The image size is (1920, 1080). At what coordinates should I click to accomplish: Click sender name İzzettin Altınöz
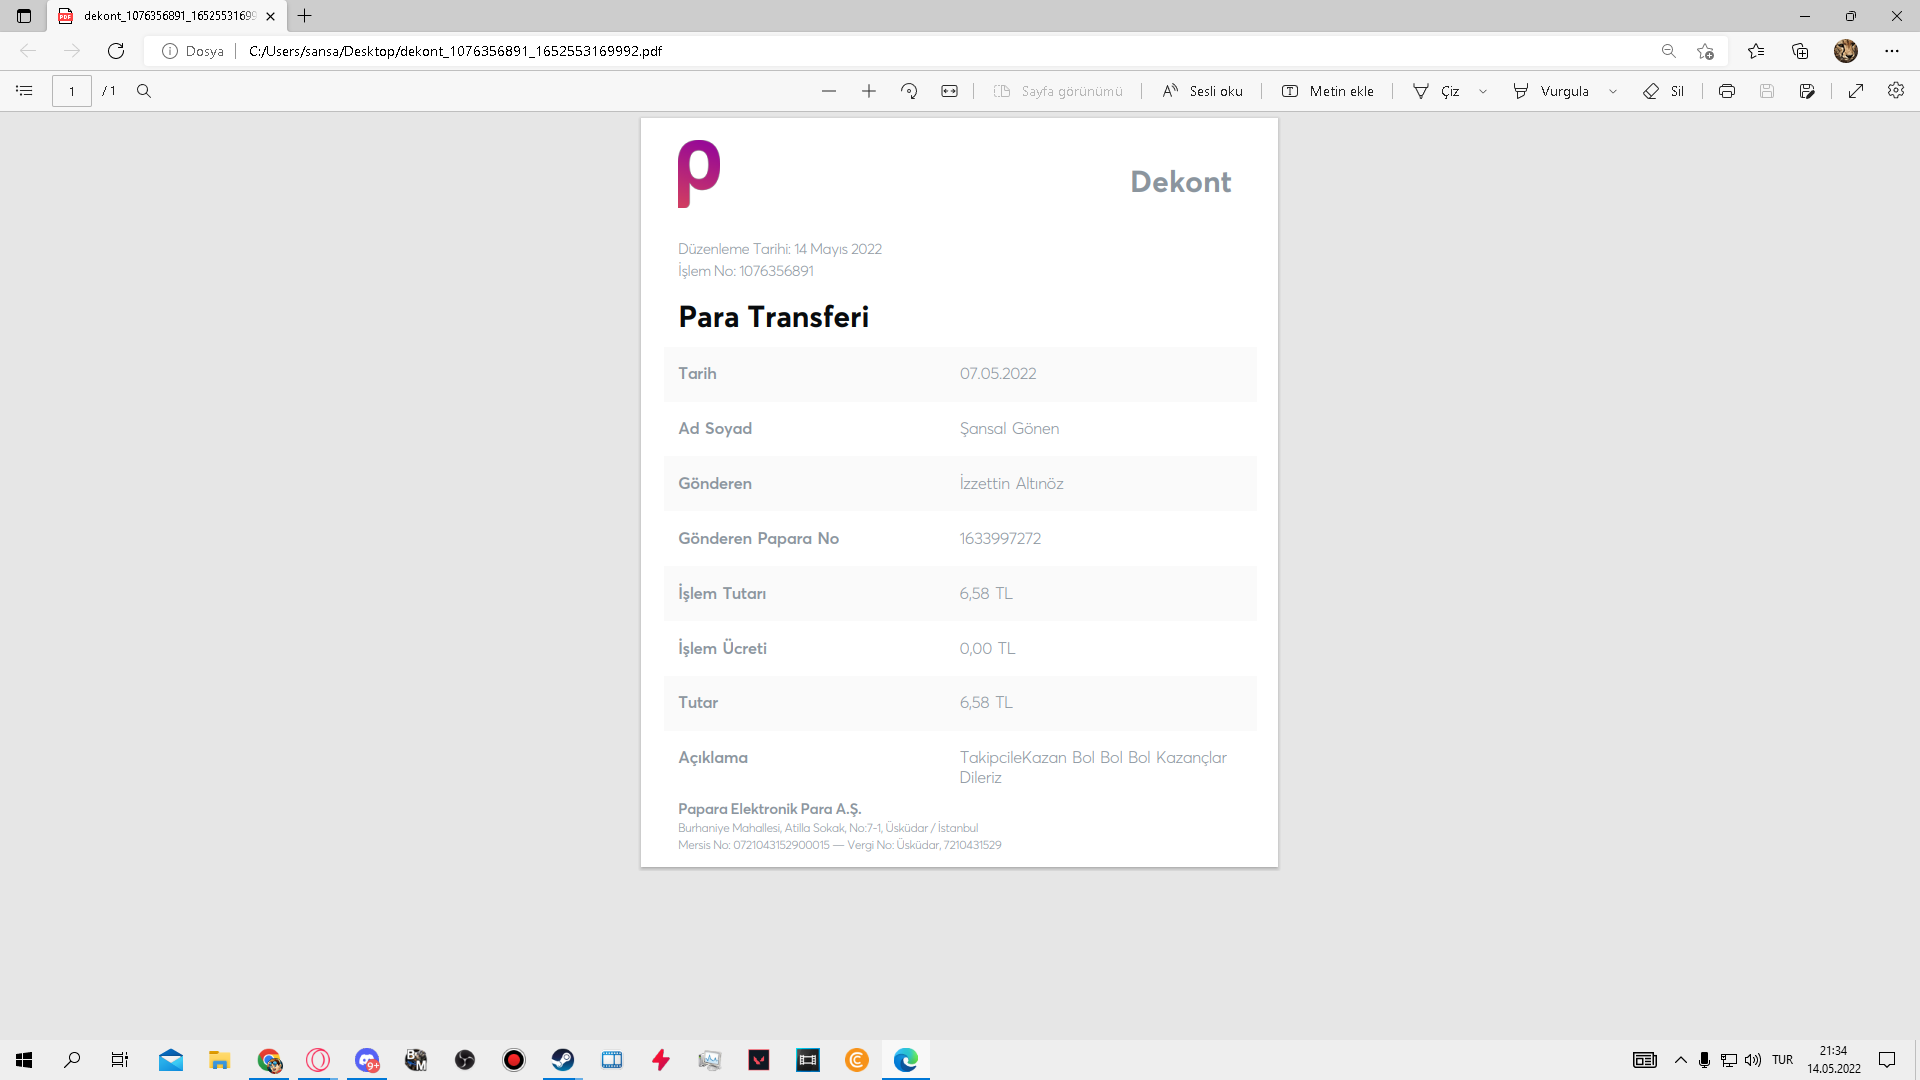click(1011, 483)
